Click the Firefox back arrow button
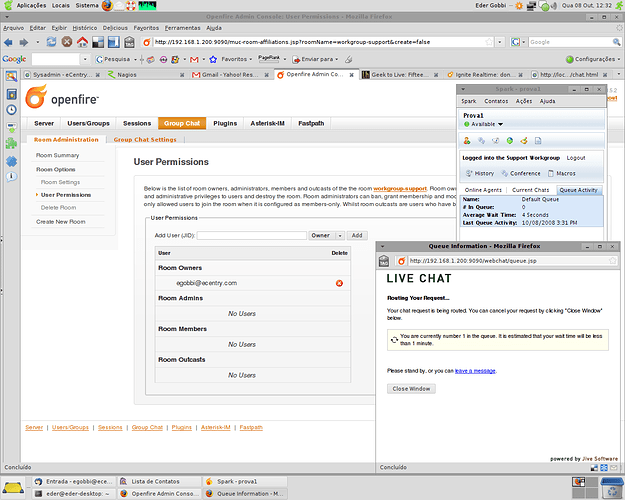The height and width of the screenshot is (500, 625). click(x=8, y=42)
